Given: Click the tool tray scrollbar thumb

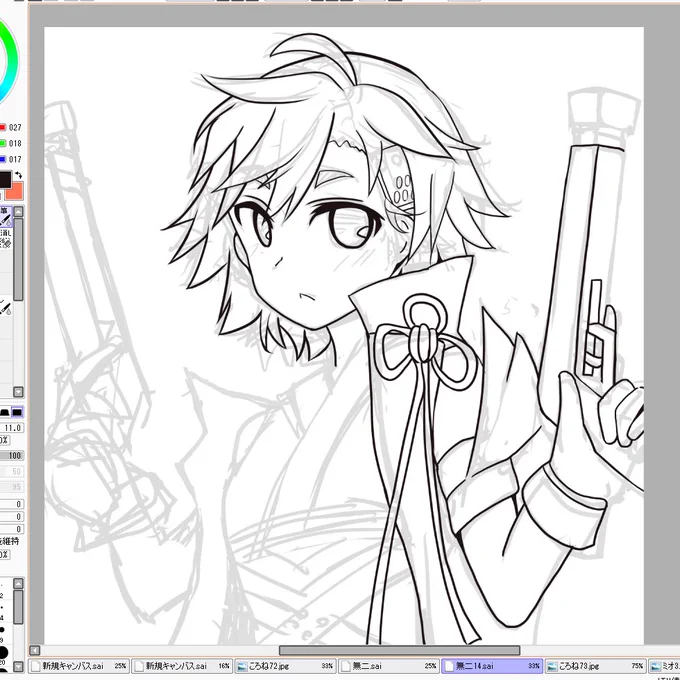Looking at the screenshot, I should click(x=18, y=259).
